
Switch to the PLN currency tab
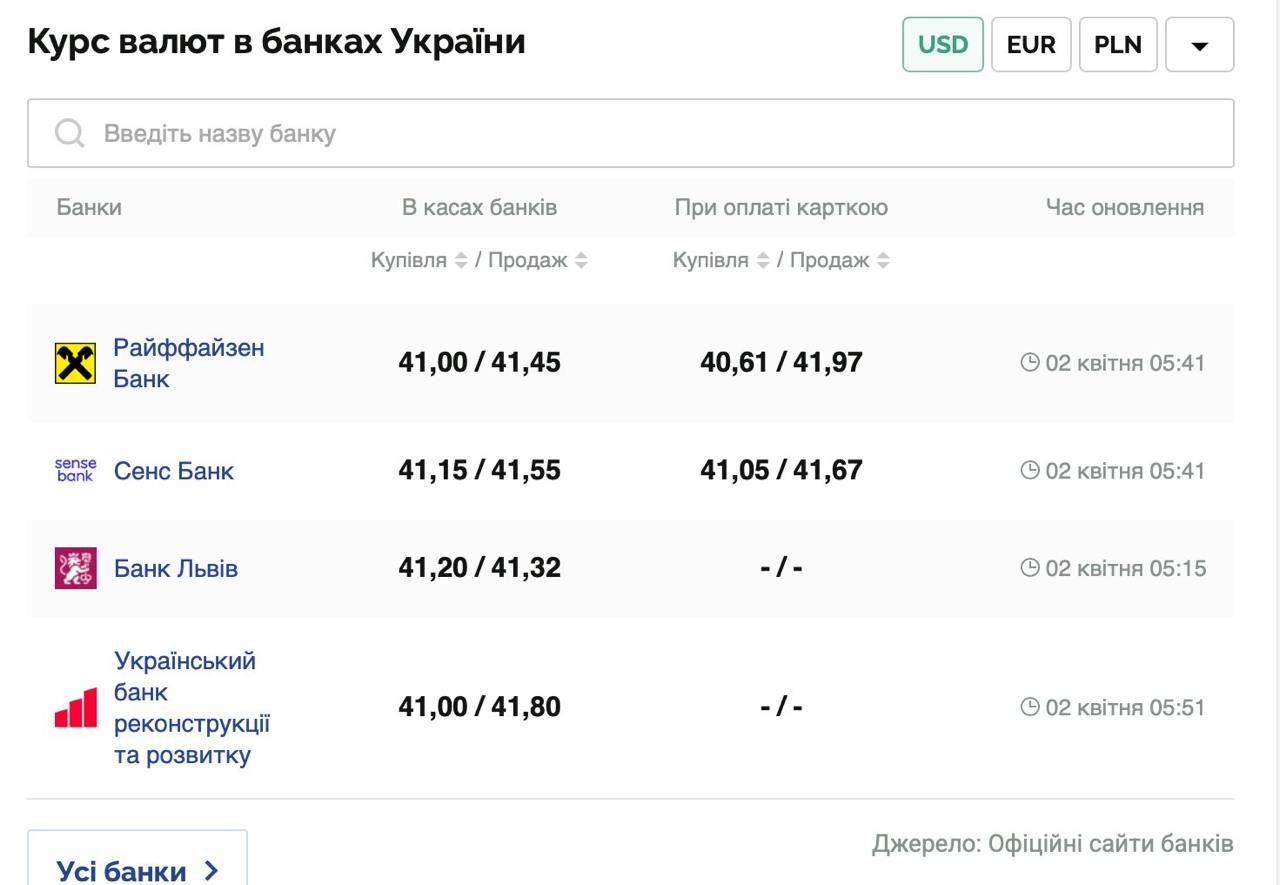point(1117,45)
